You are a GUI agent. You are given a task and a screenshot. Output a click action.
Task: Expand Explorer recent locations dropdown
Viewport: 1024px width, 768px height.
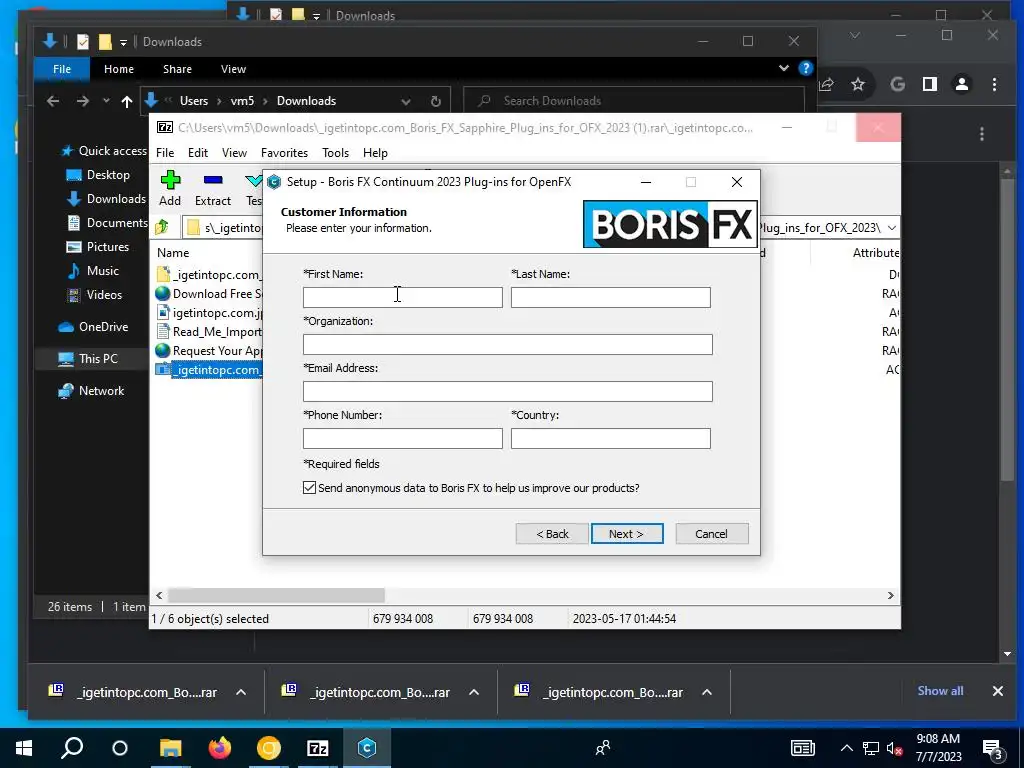click(x=106, y=101)
